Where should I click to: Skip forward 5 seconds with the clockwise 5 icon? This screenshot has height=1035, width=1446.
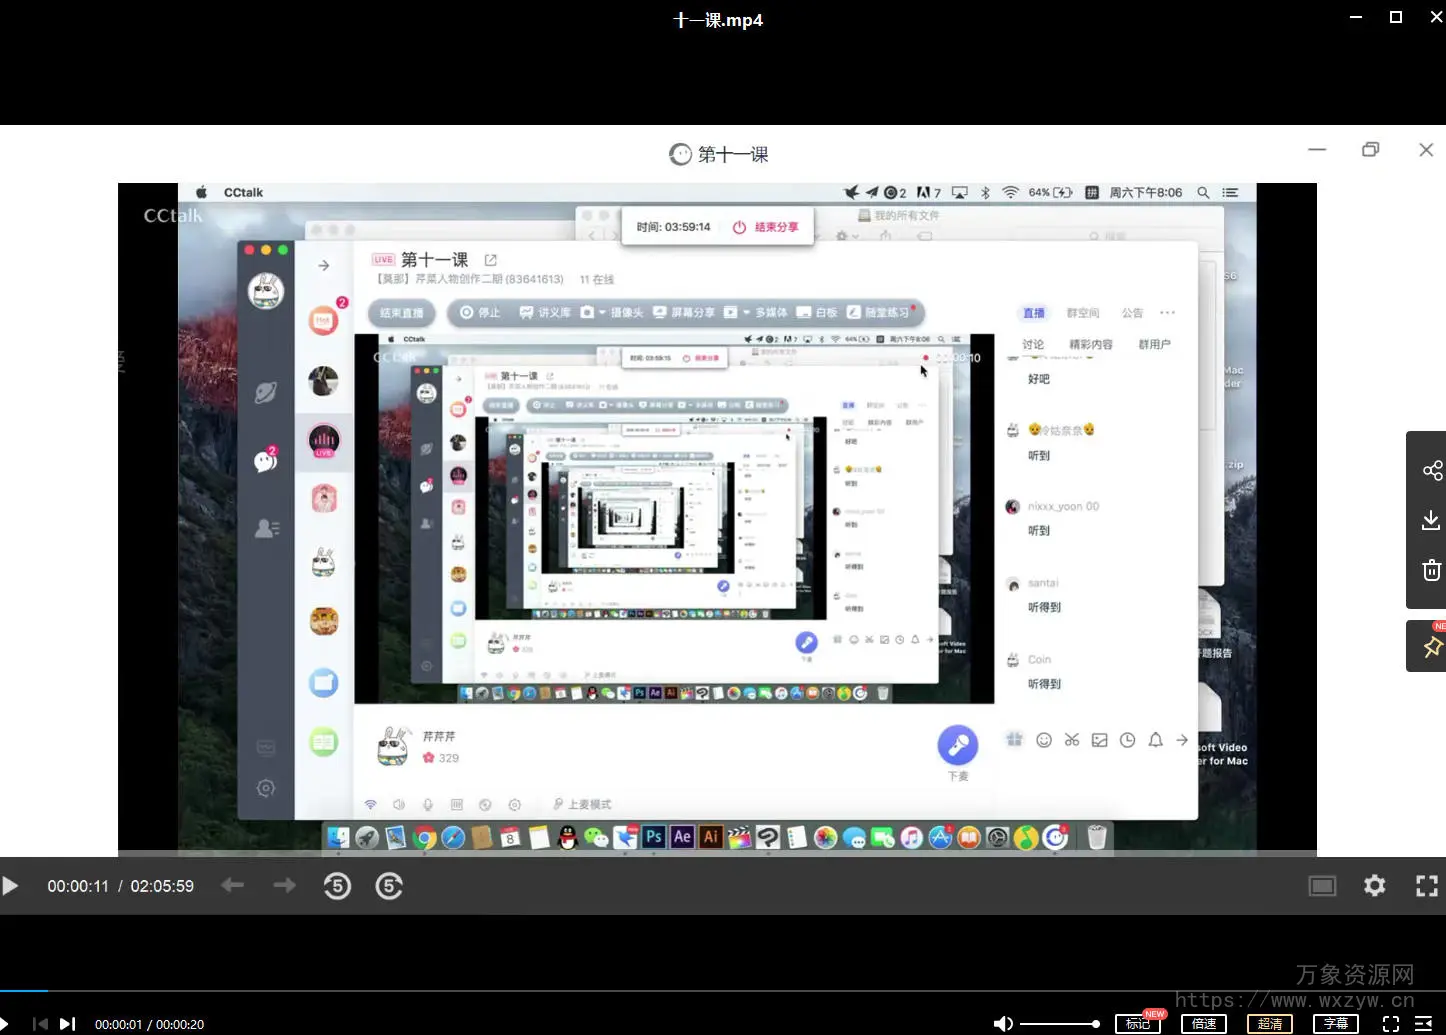click(x=389, y=886)
